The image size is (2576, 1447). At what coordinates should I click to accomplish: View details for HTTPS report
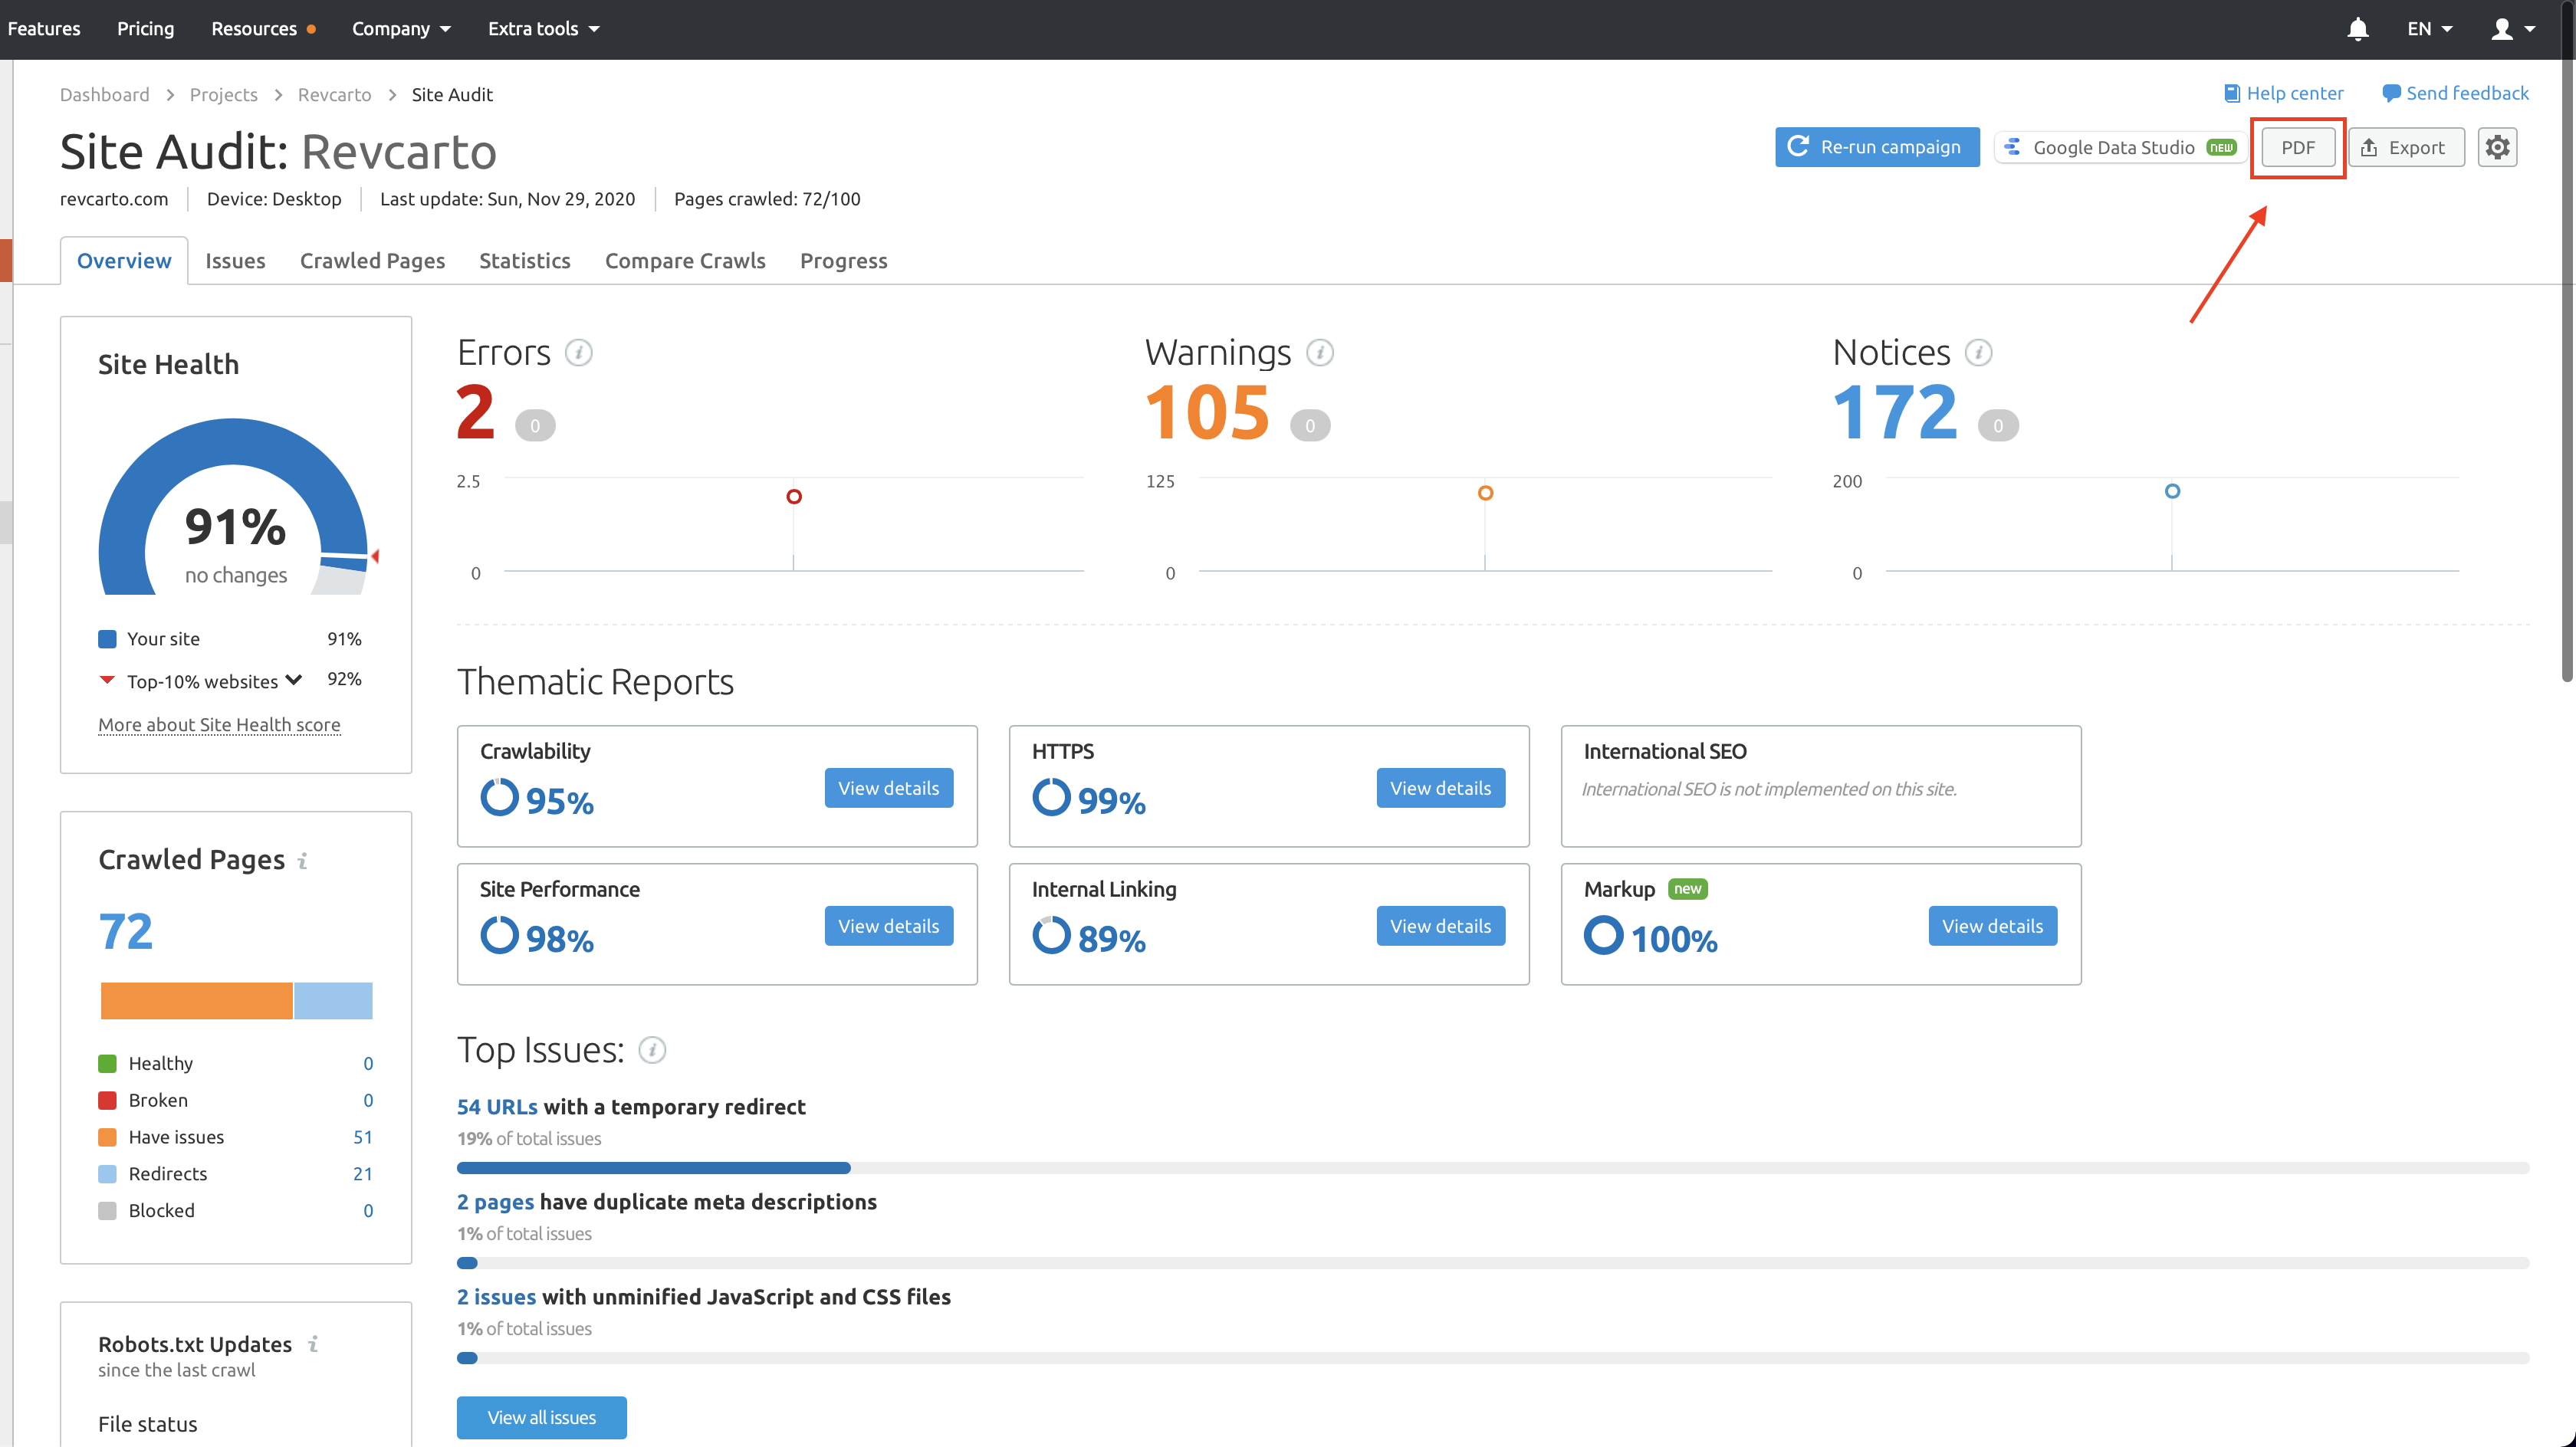click(x=1440, y=788)
